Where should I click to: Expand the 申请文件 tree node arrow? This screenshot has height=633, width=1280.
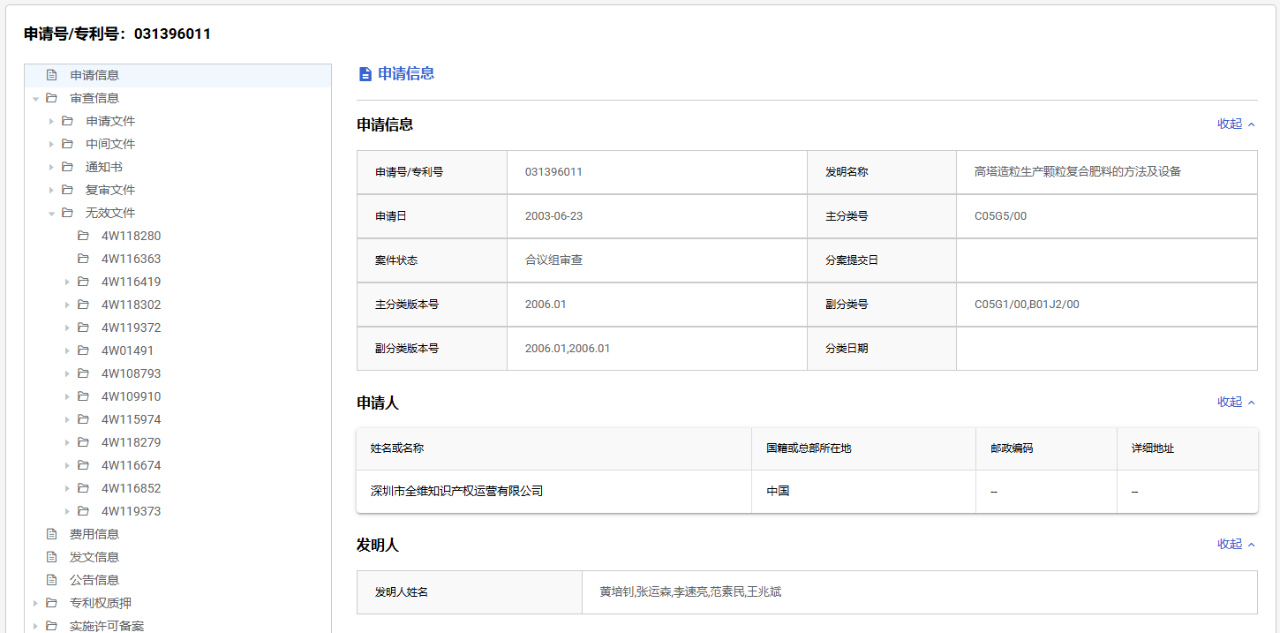click(52, 121)
